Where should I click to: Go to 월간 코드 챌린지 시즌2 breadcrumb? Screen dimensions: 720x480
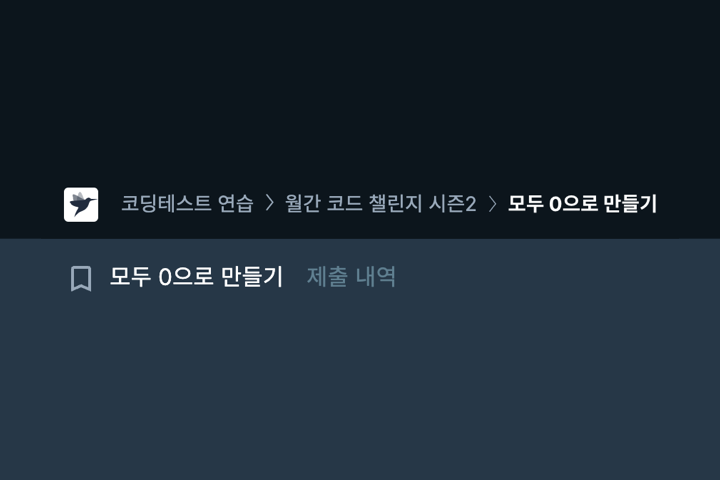(381, 203)
